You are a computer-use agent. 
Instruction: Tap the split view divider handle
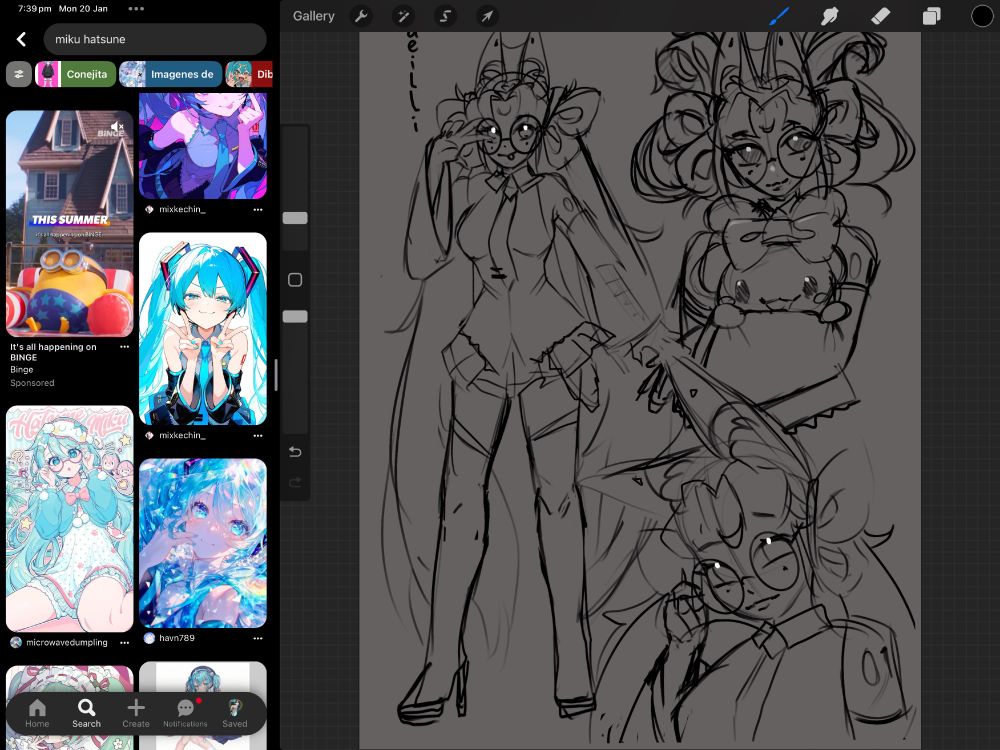pyautogui.click(x=276, y=375)
